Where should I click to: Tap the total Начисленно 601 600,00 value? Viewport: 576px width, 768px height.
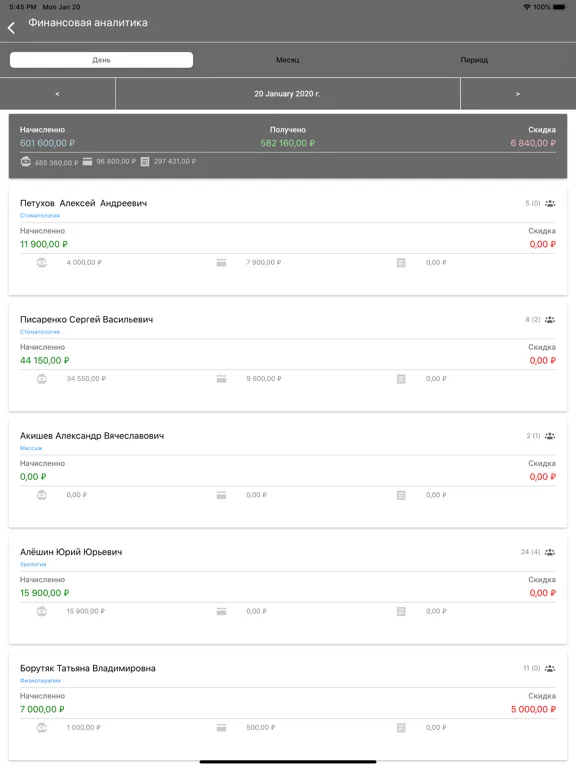pos(47,143)
